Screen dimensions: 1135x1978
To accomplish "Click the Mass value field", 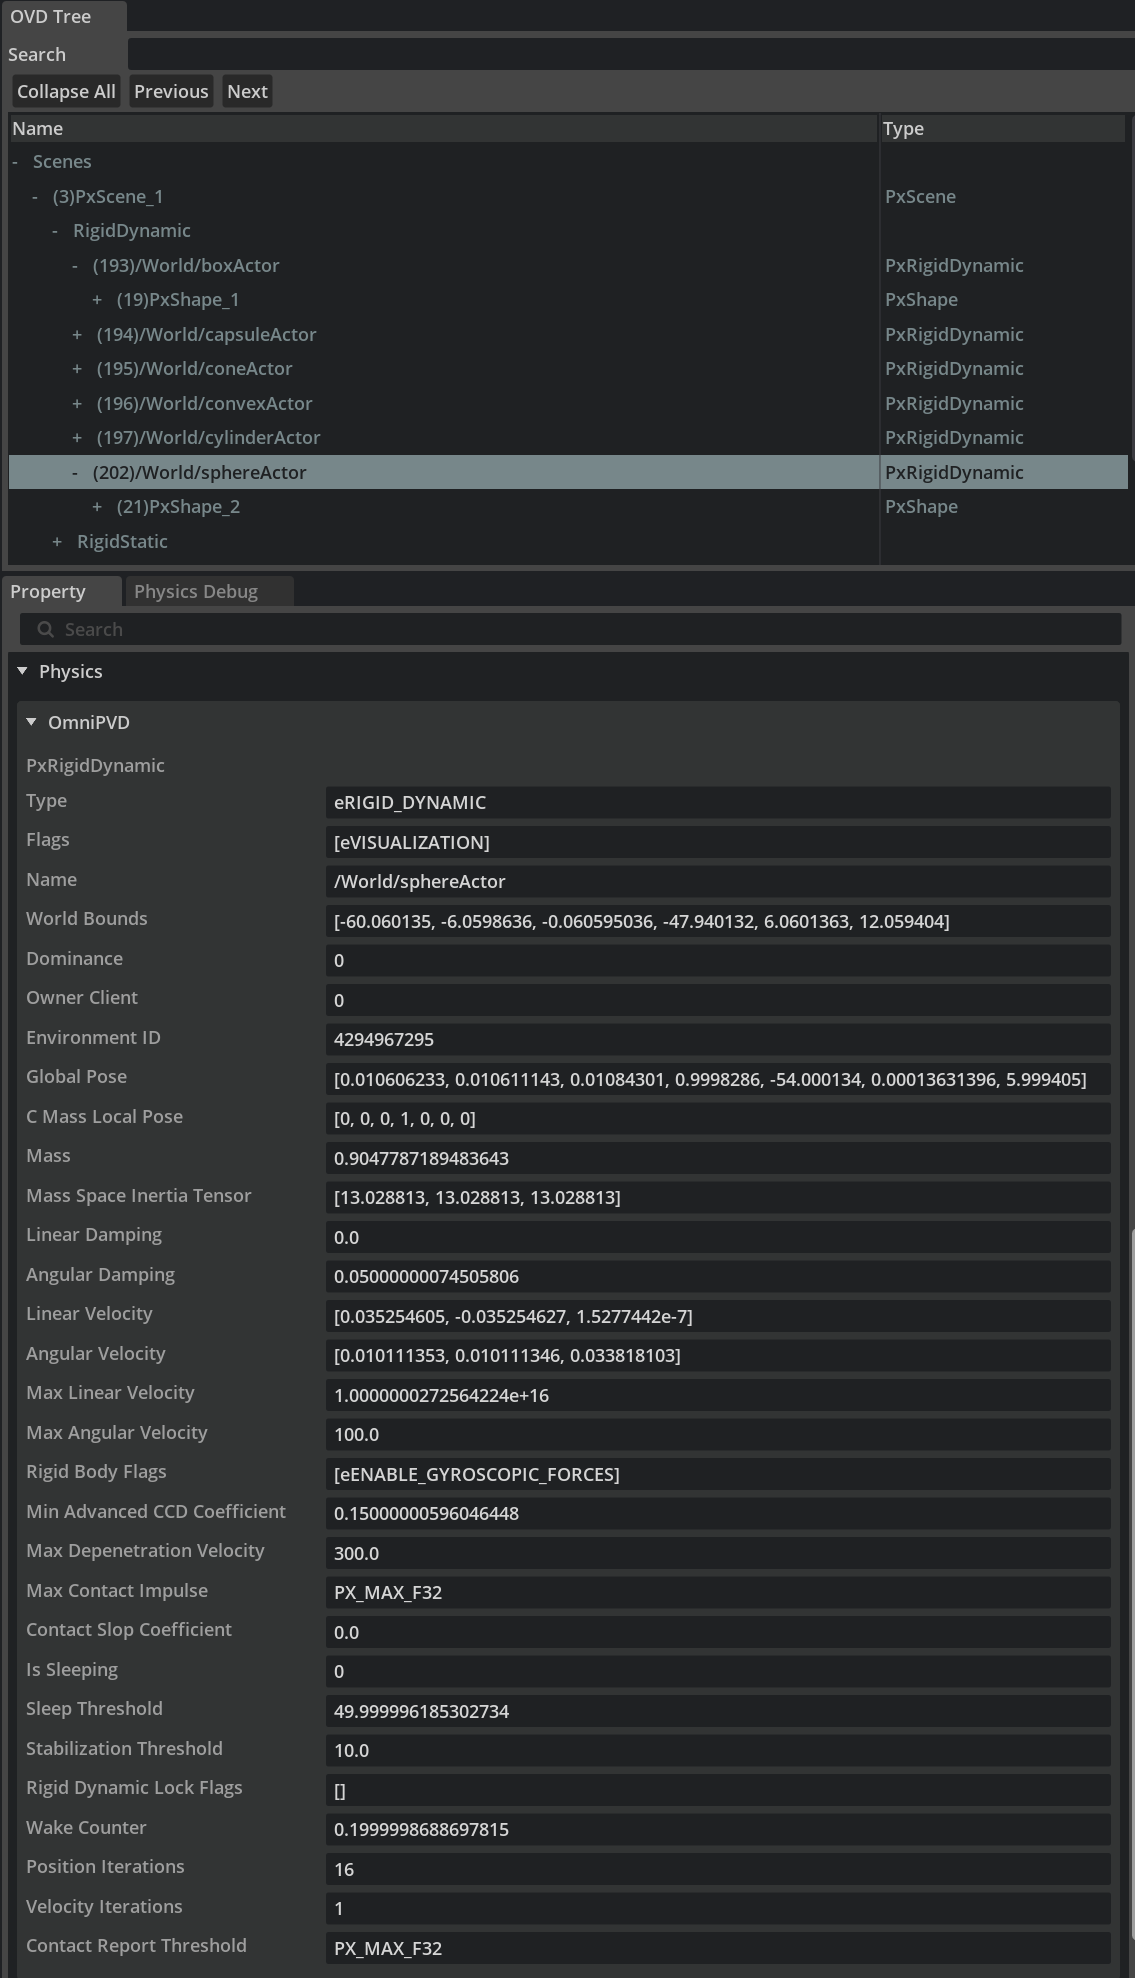I will tap(717, 1158).
